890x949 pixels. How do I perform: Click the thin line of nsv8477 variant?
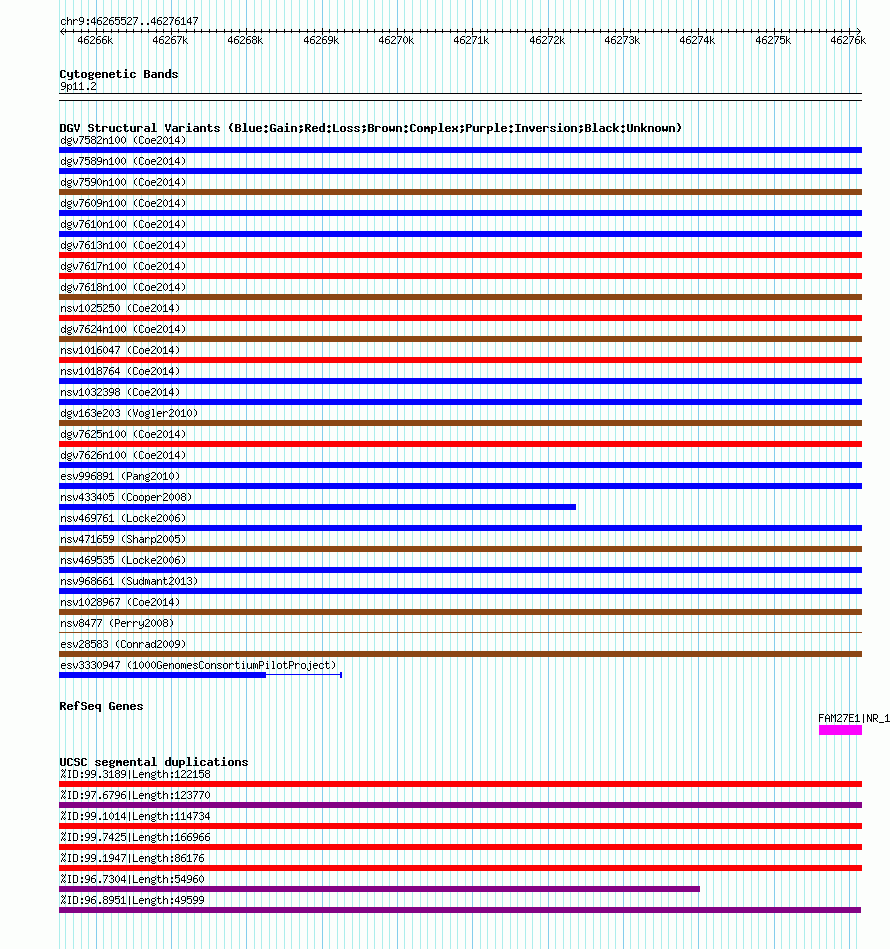pyautogui.click(x=460, y=633)
